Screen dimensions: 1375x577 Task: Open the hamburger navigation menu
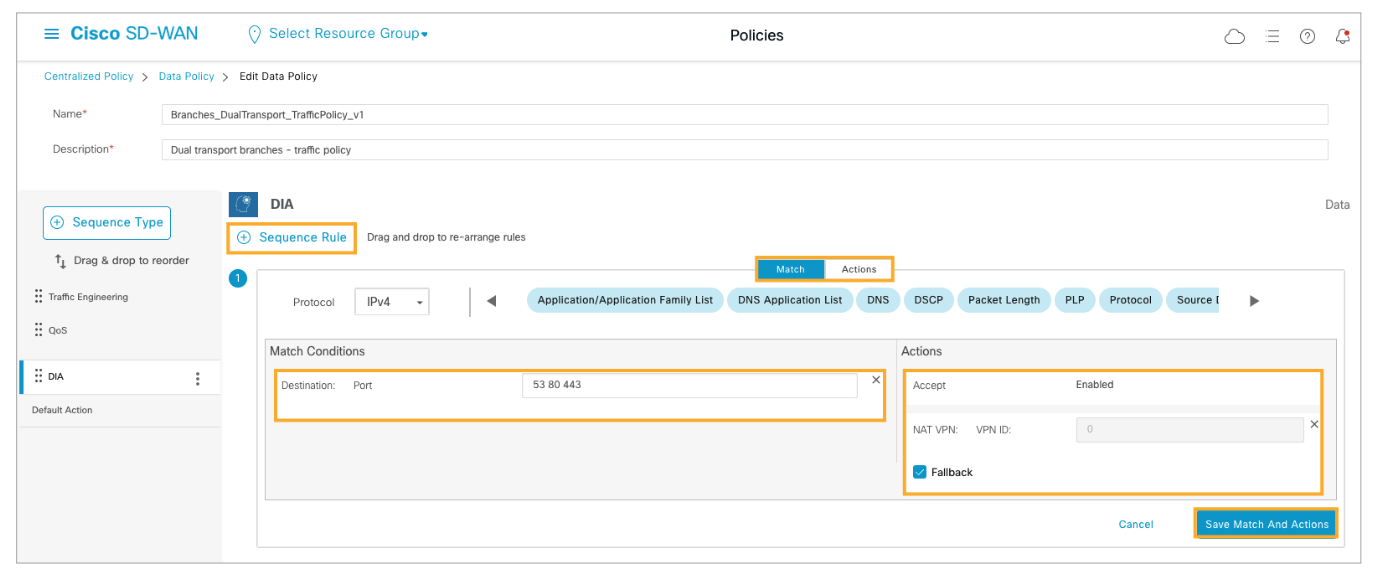pos(52,34)
